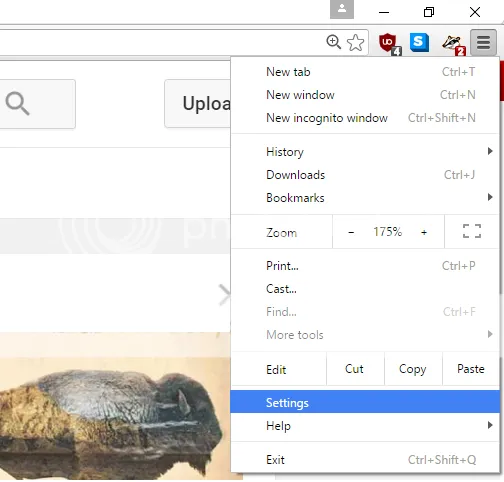Open Downloads from the menu
Image resolution: width=504 pixels, height=482 pixels.
365,175
